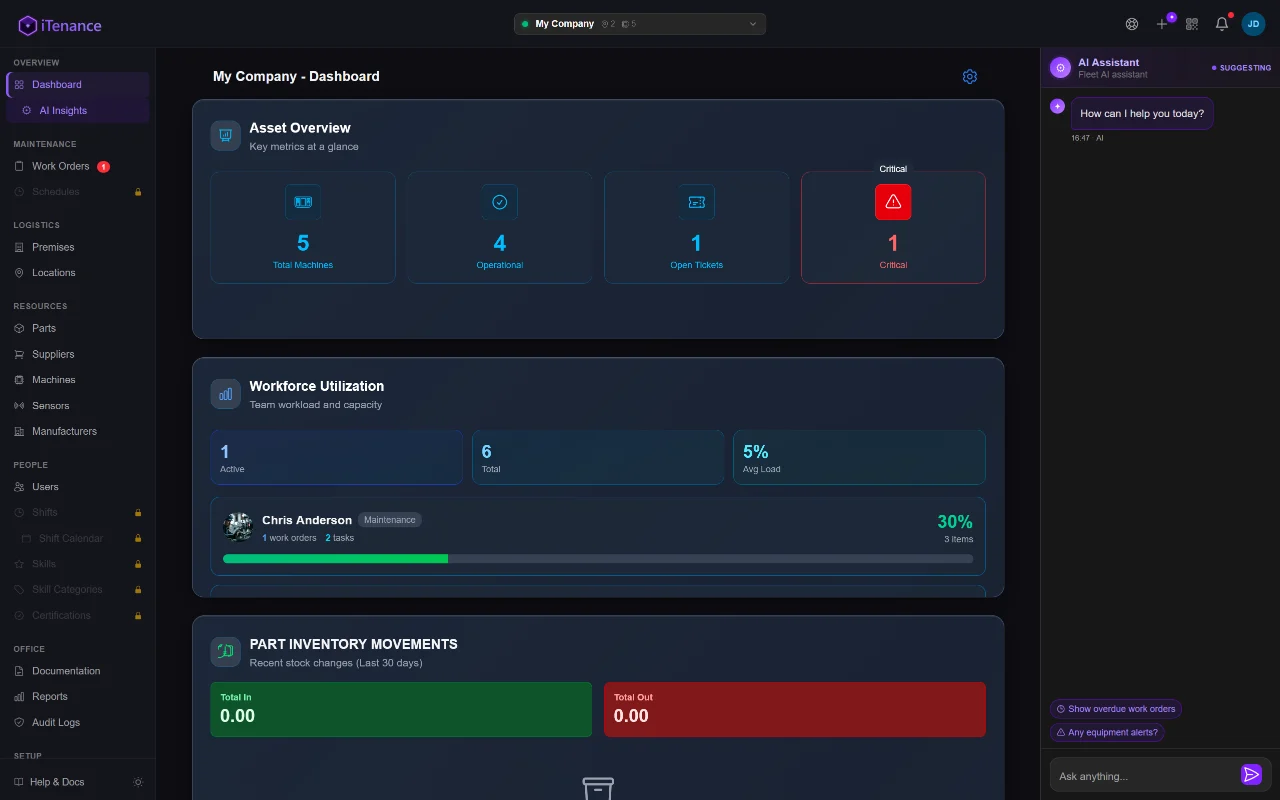Click the plus quick-add icon in header
This screenshot has width=1280, height=800.
(x=1162, y=24)
